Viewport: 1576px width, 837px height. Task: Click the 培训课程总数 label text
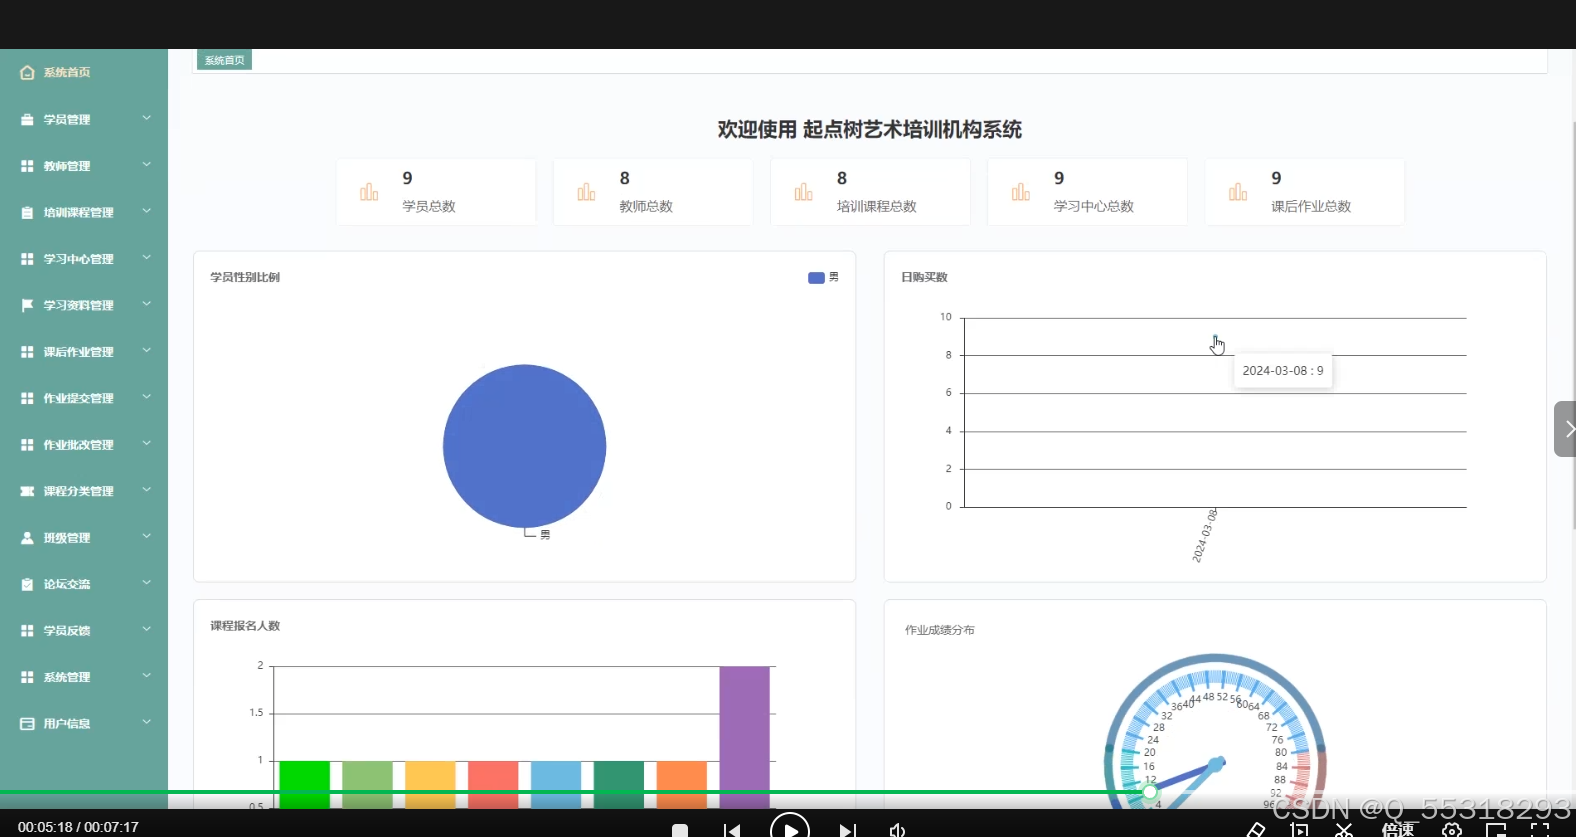tap(877, 206)
